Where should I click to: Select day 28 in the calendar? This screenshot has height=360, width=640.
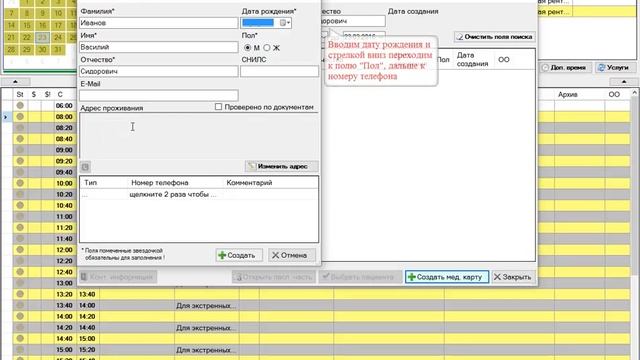[x=11, y=50]
